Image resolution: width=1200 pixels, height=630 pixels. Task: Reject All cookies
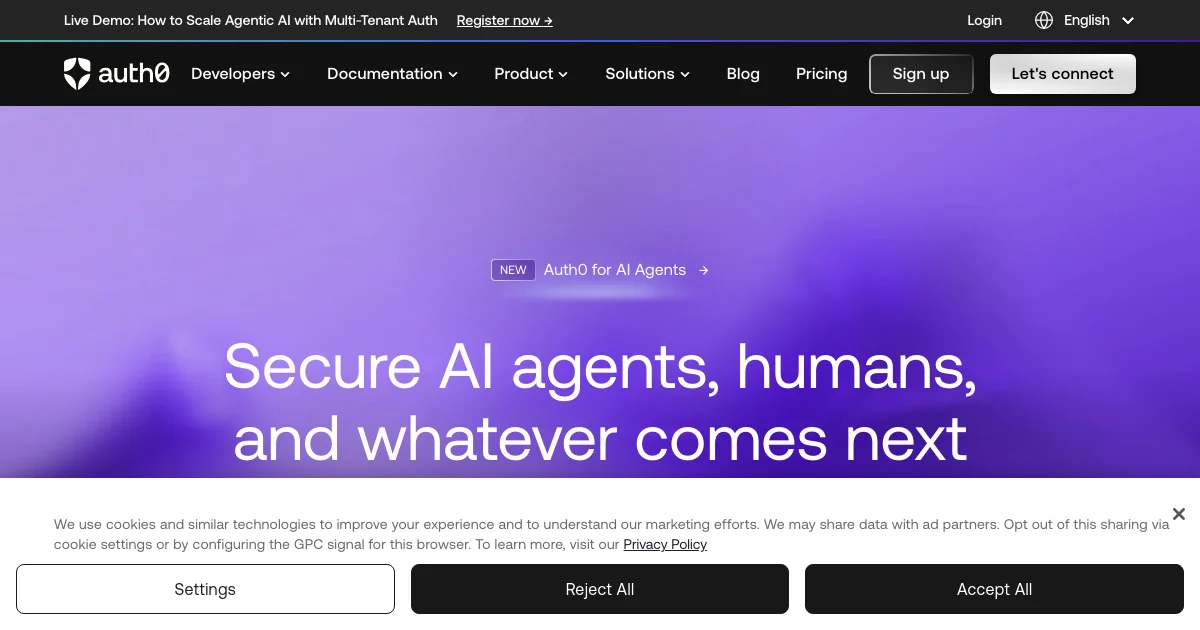click(x=600, y=589)
